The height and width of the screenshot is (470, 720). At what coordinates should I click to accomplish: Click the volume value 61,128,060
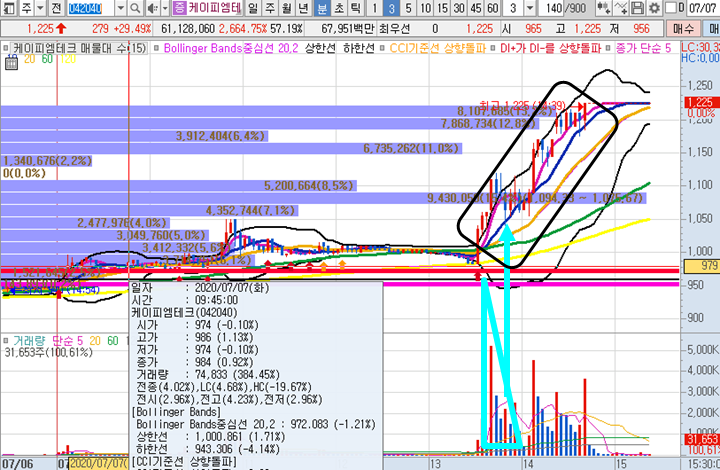coord(188,29)
